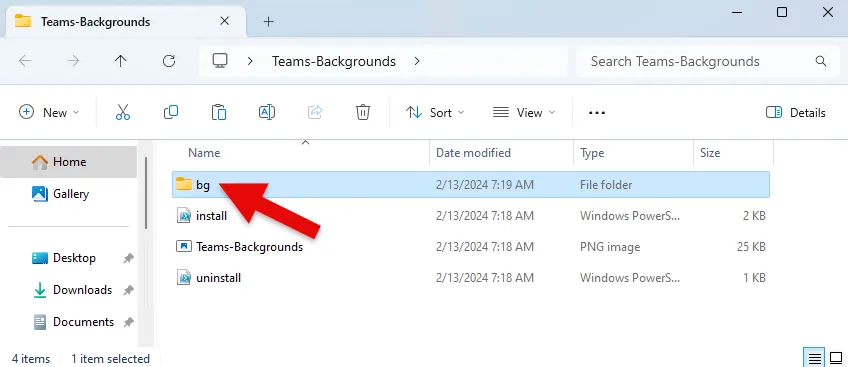Click the Teams-Backgrounds PNG file icon

184,246
